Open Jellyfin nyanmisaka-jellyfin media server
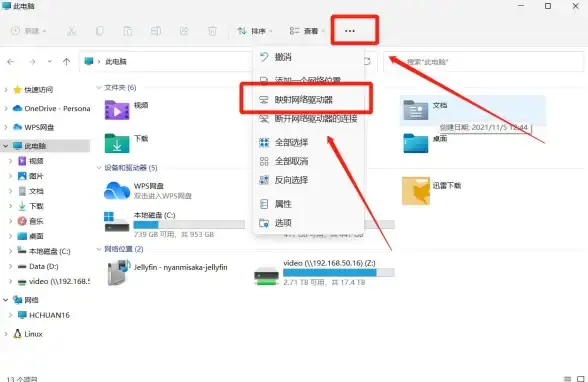This screenshot has width=588, height=382. pyautogui.click(x=166, y=273)
